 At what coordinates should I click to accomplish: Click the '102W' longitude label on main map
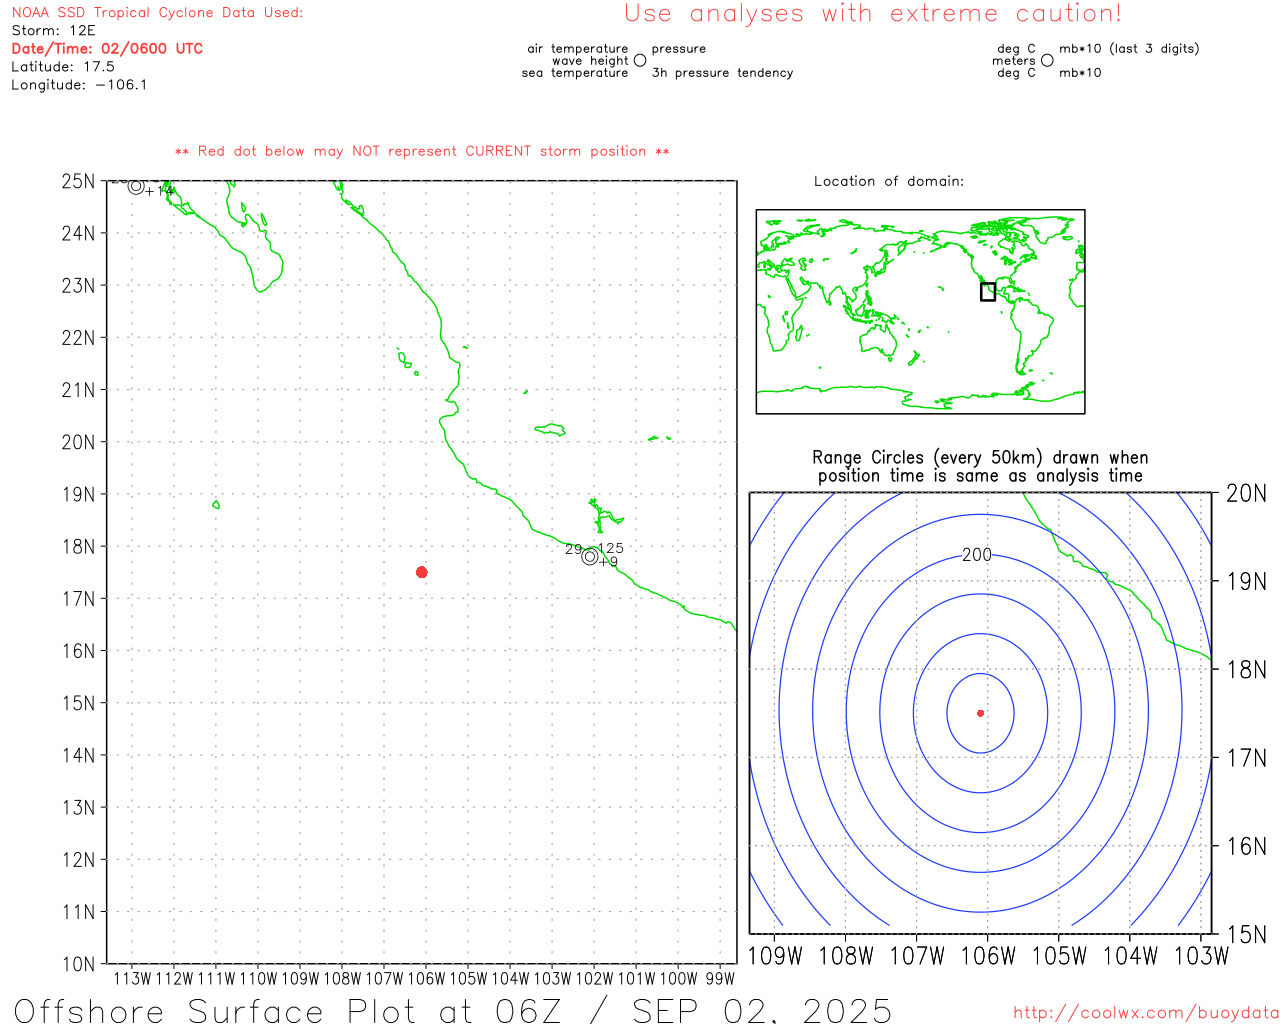tap(594, 979)
